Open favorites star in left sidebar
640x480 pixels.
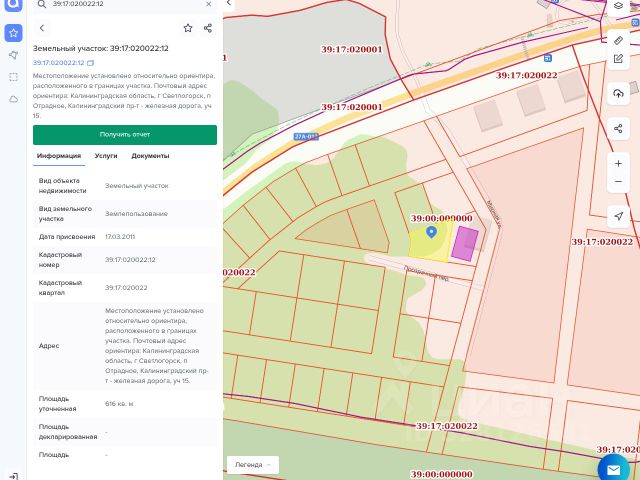click(x=13, y=33)
